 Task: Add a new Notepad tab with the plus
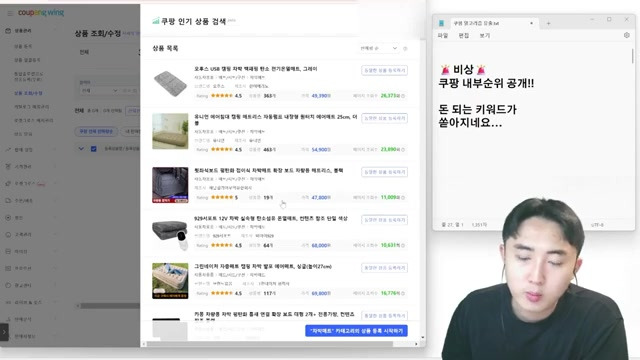click(549, 24)
